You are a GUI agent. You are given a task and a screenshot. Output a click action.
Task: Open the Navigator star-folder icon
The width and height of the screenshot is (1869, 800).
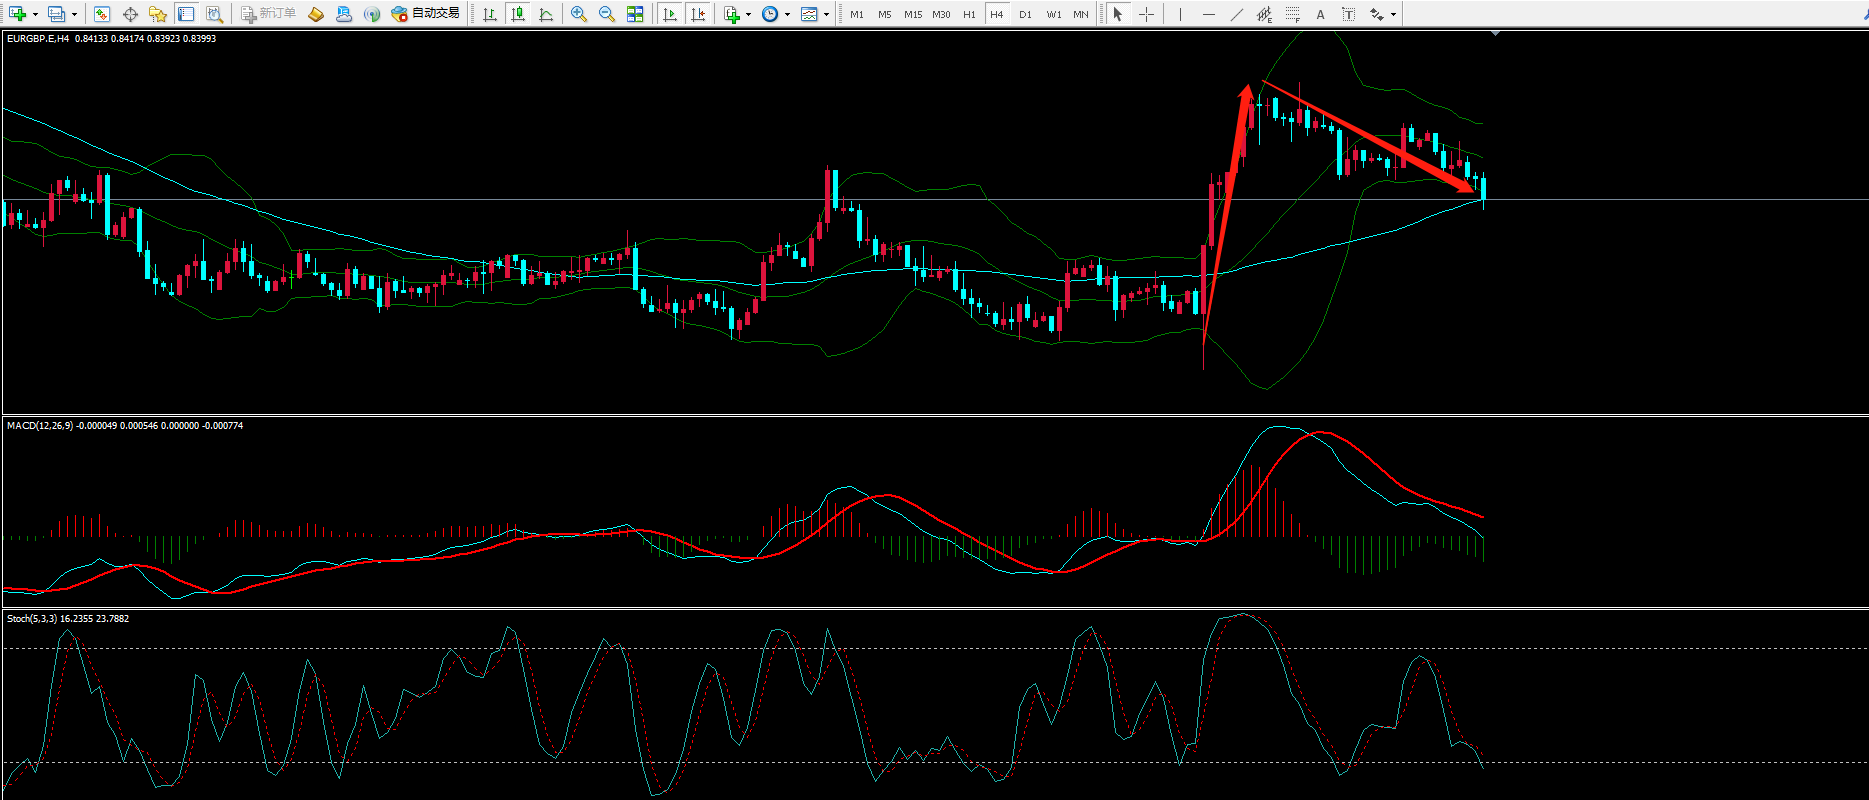[157, 14]
